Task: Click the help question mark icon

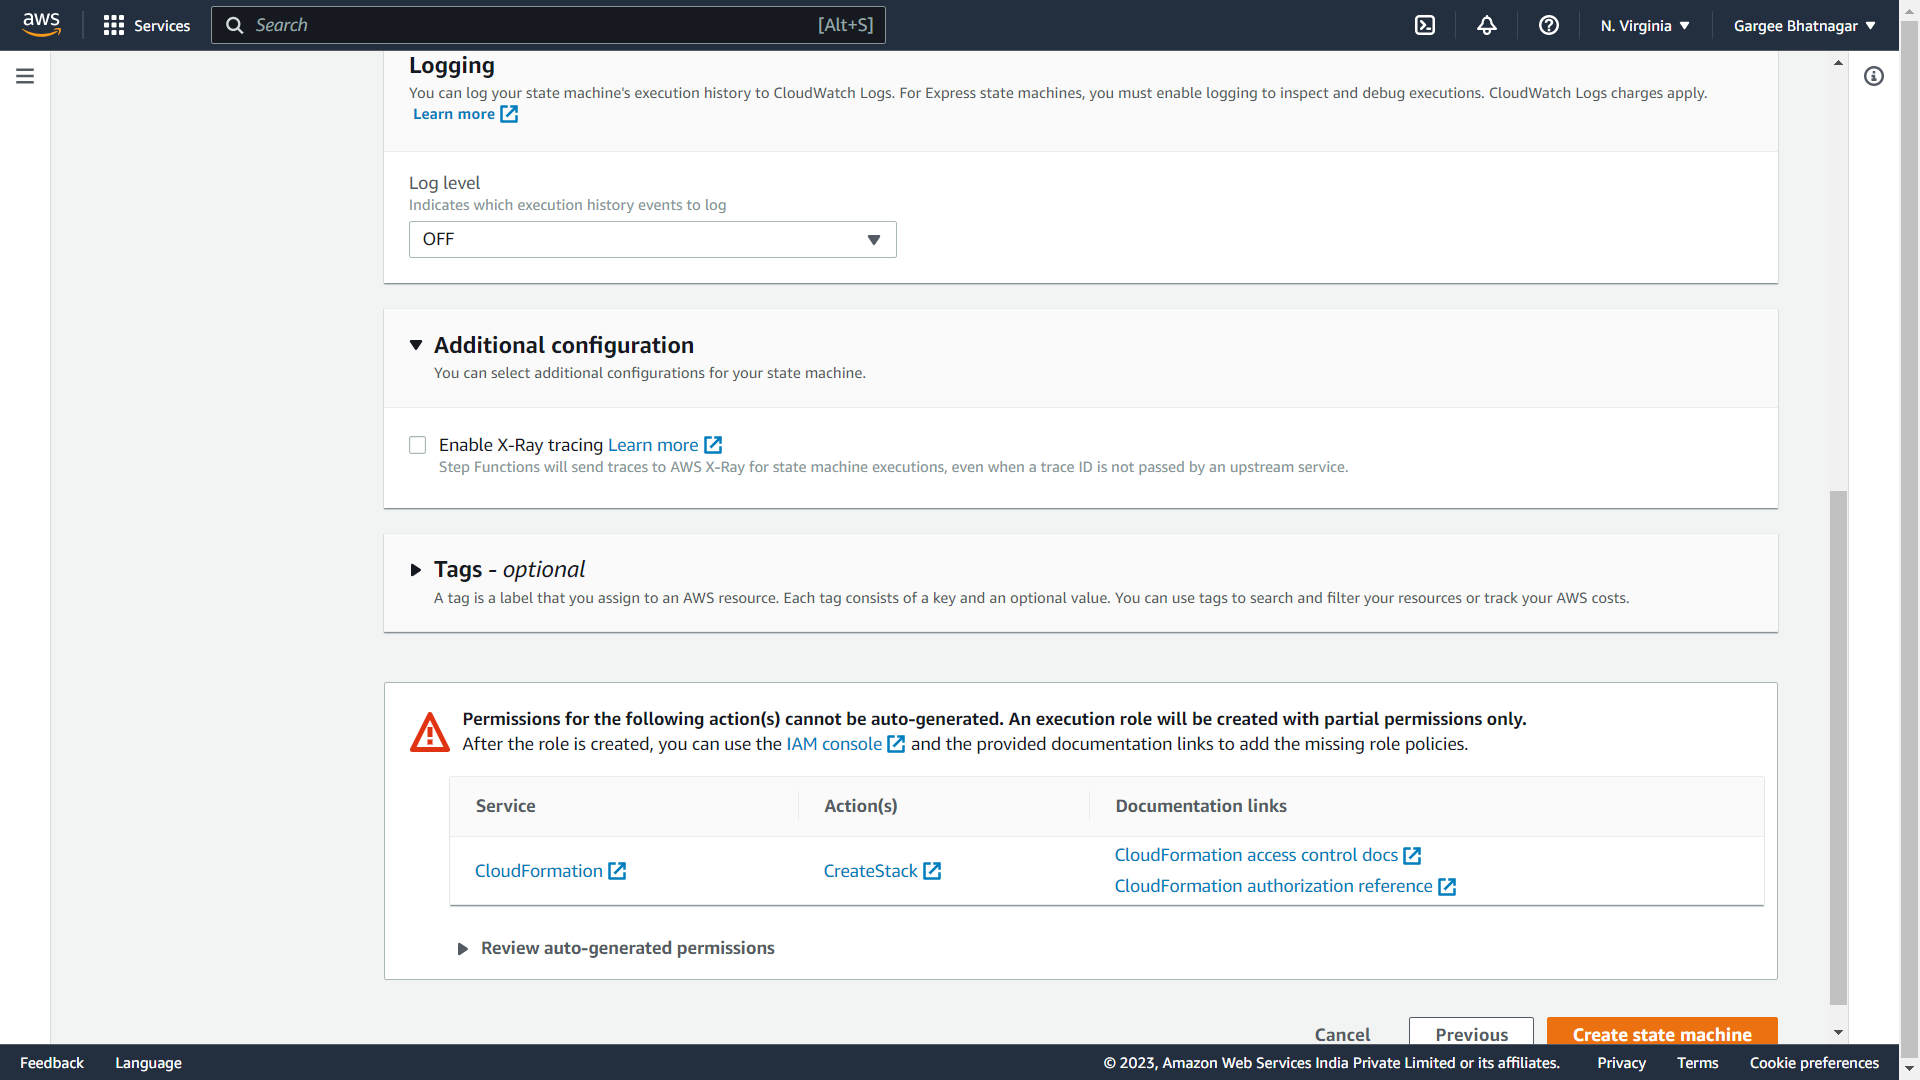Action: tap(1549, 25)
